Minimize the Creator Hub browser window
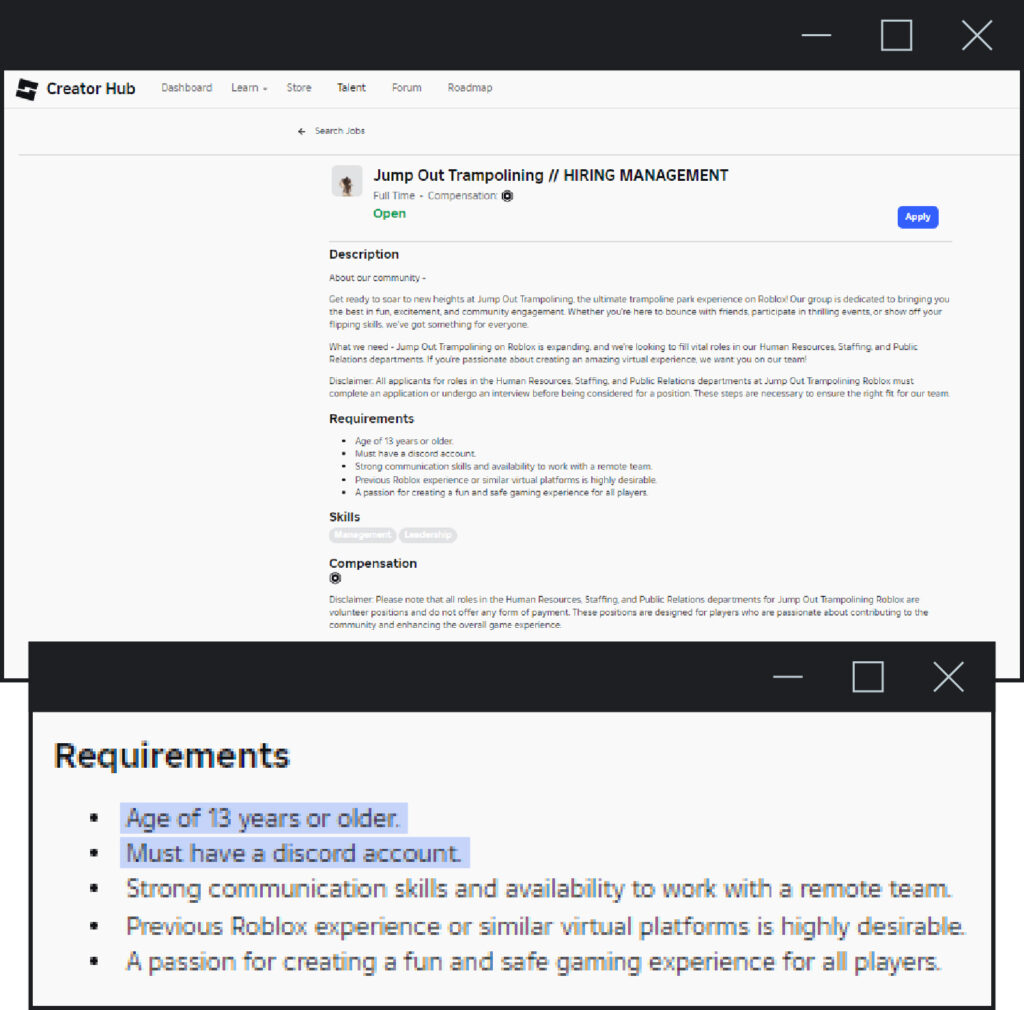Viewport: 1024px width, 1010px height. click(x=816, y=36)
